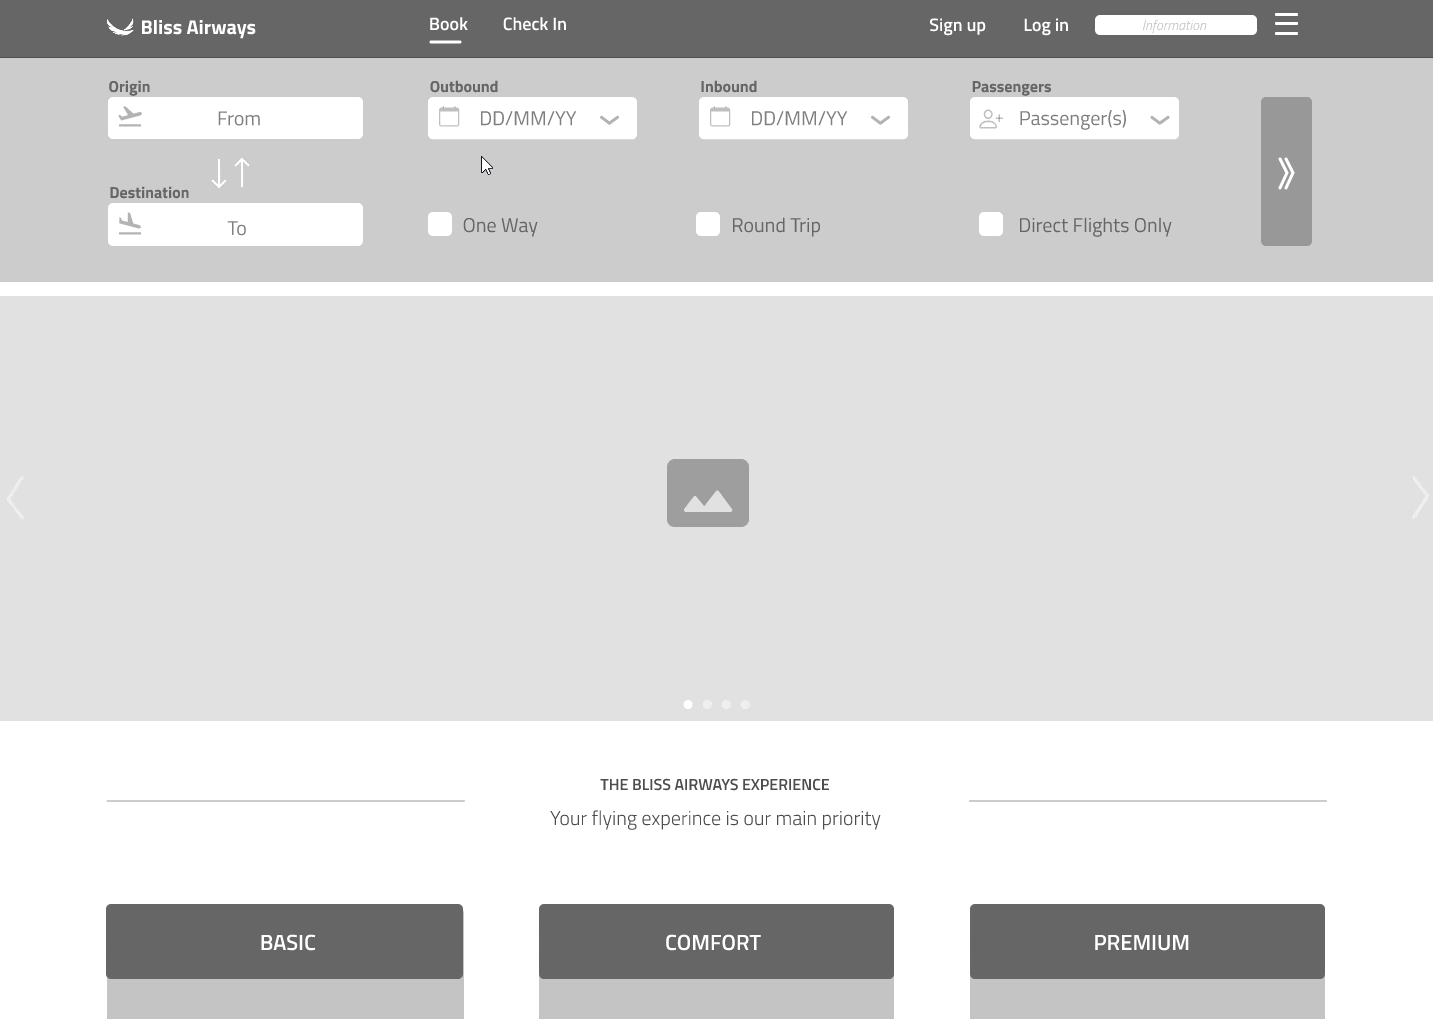
Task: Select first carousel indicator dot
Action: (x=688, y=704)
